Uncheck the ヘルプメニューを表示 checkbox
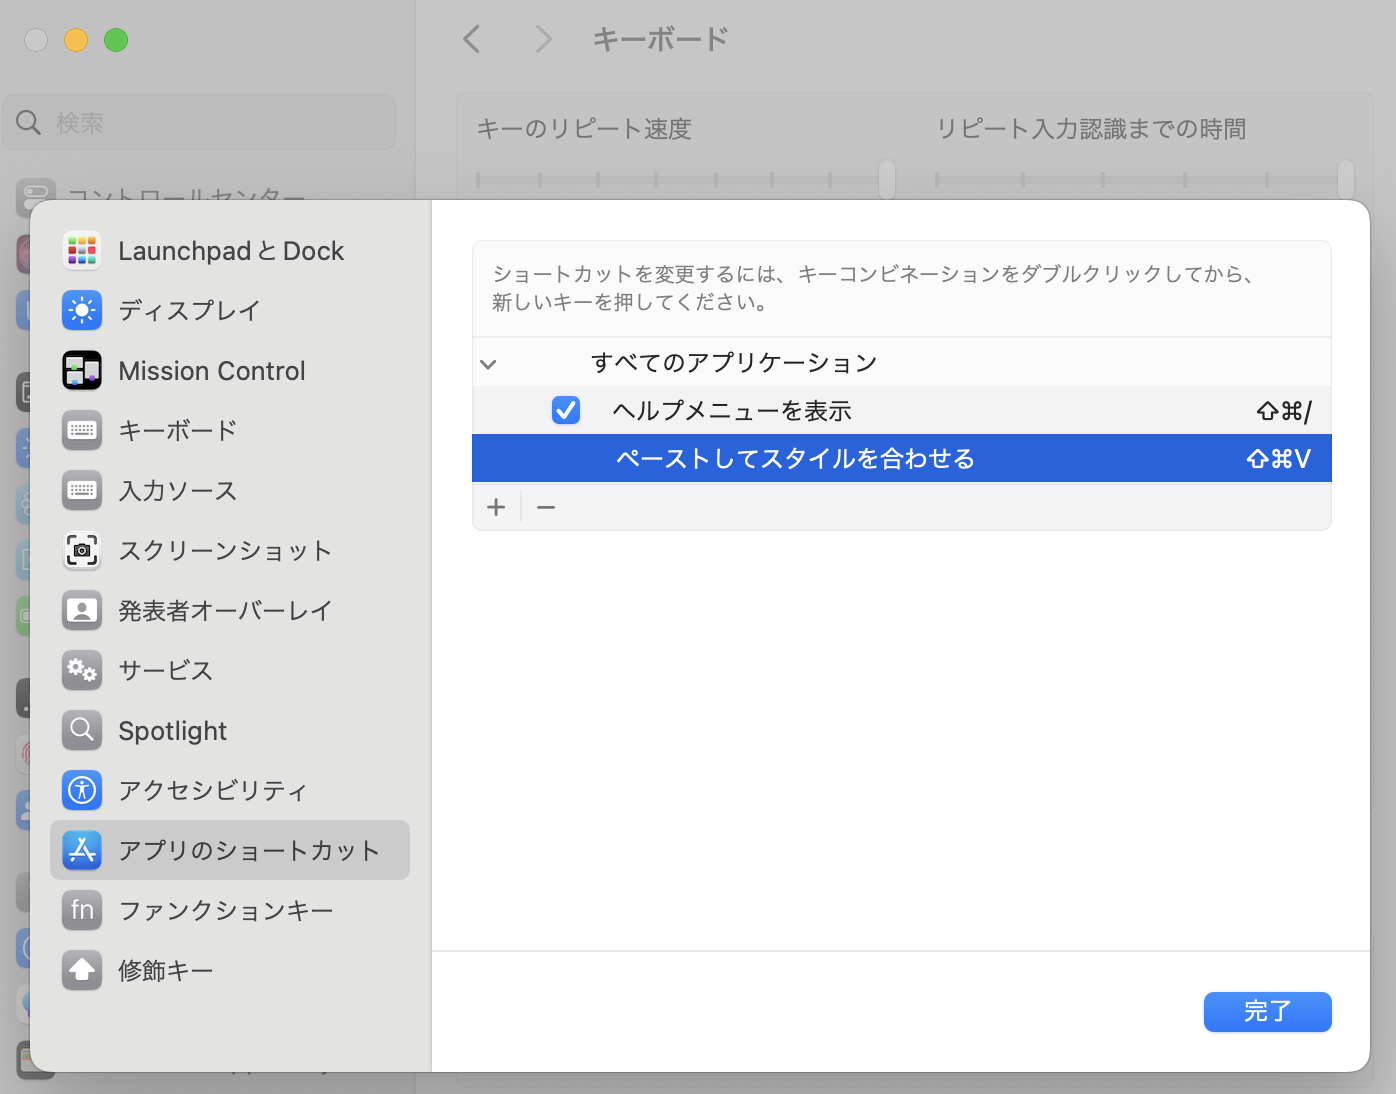The height and width of the screenshot is (1094, 1396). pos(566,410)
